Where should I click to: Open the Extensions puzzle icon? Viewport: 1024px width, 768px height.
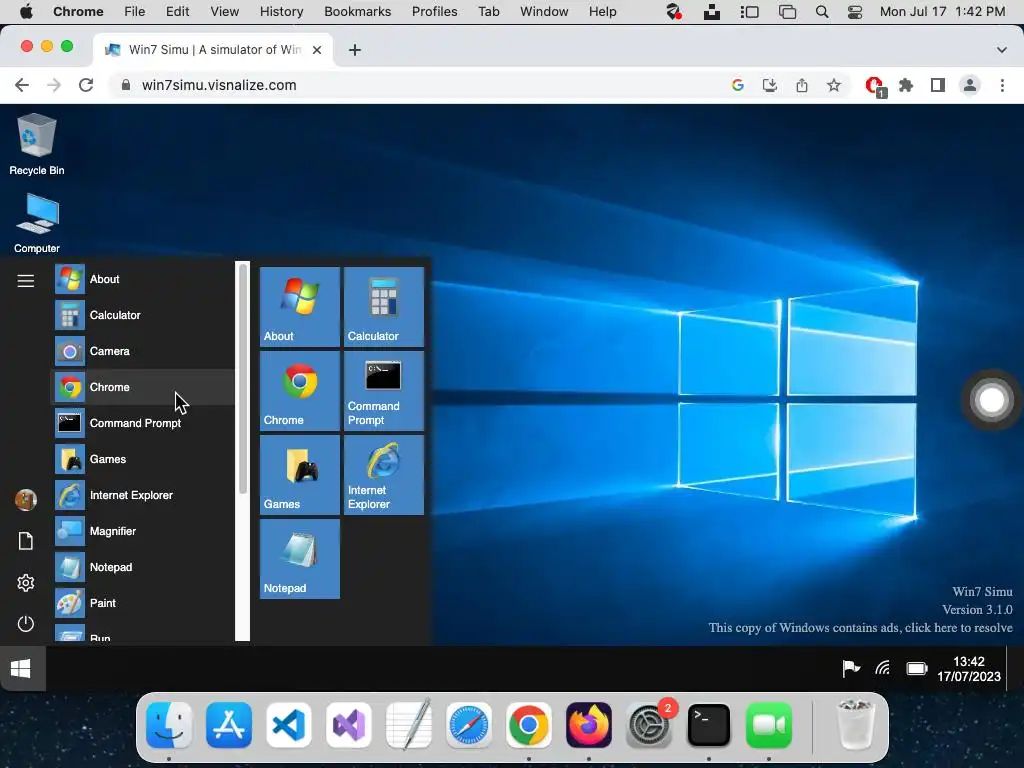pyautogui.click(x=906, y=85)
